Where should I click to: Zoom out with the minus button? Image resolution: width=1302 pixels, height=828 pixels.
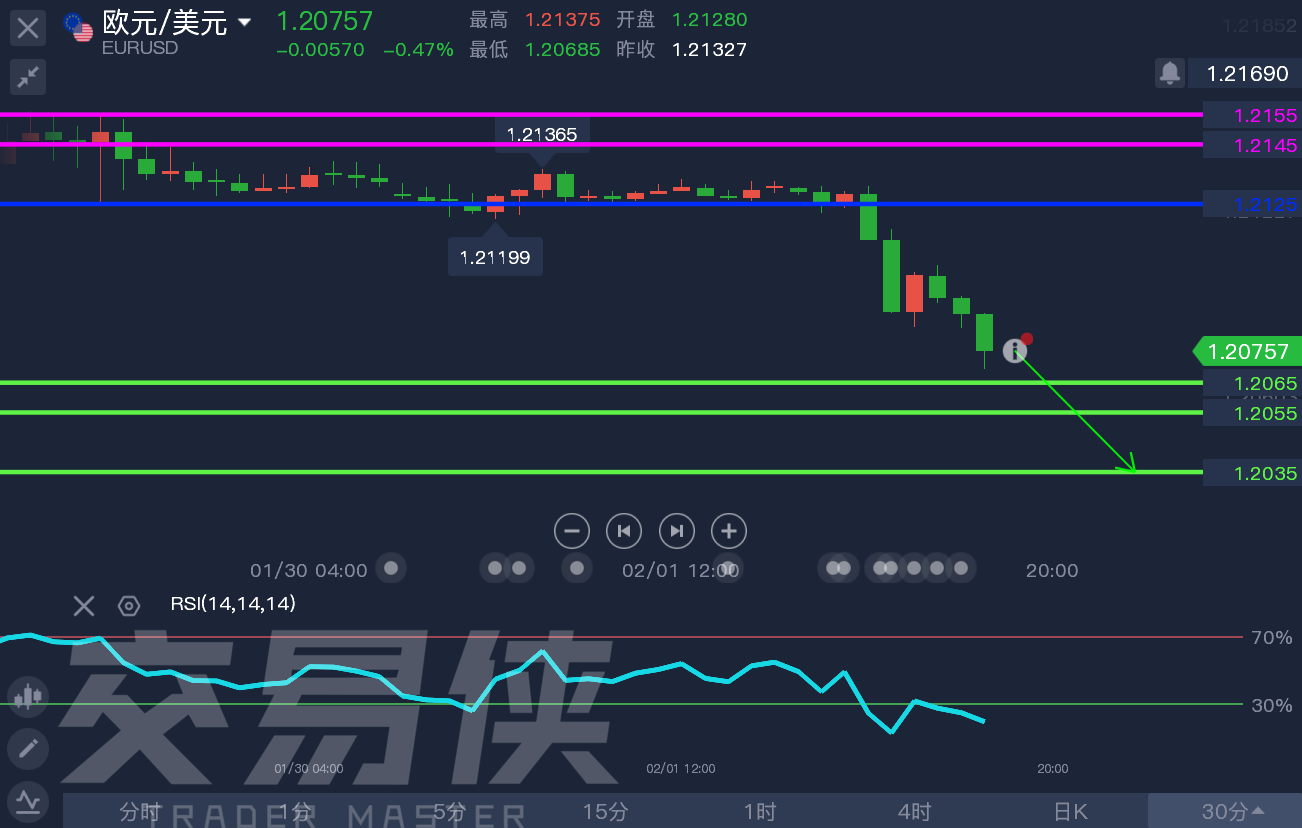tap(572, 531)
